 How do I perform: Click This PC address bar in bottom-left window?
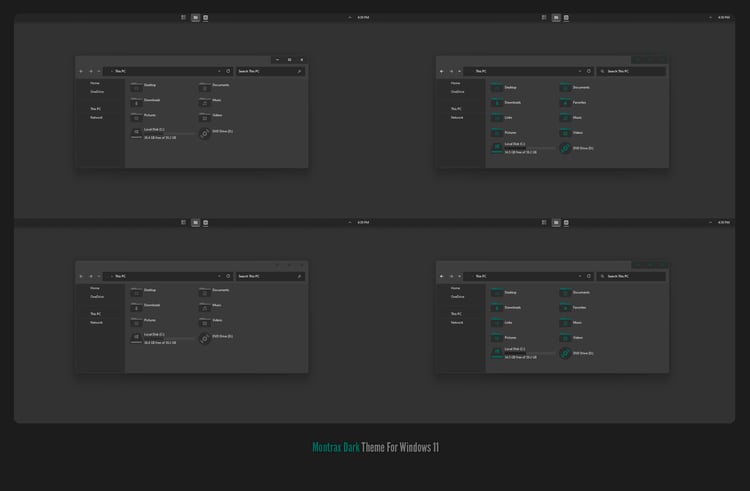tap(168, 276)
